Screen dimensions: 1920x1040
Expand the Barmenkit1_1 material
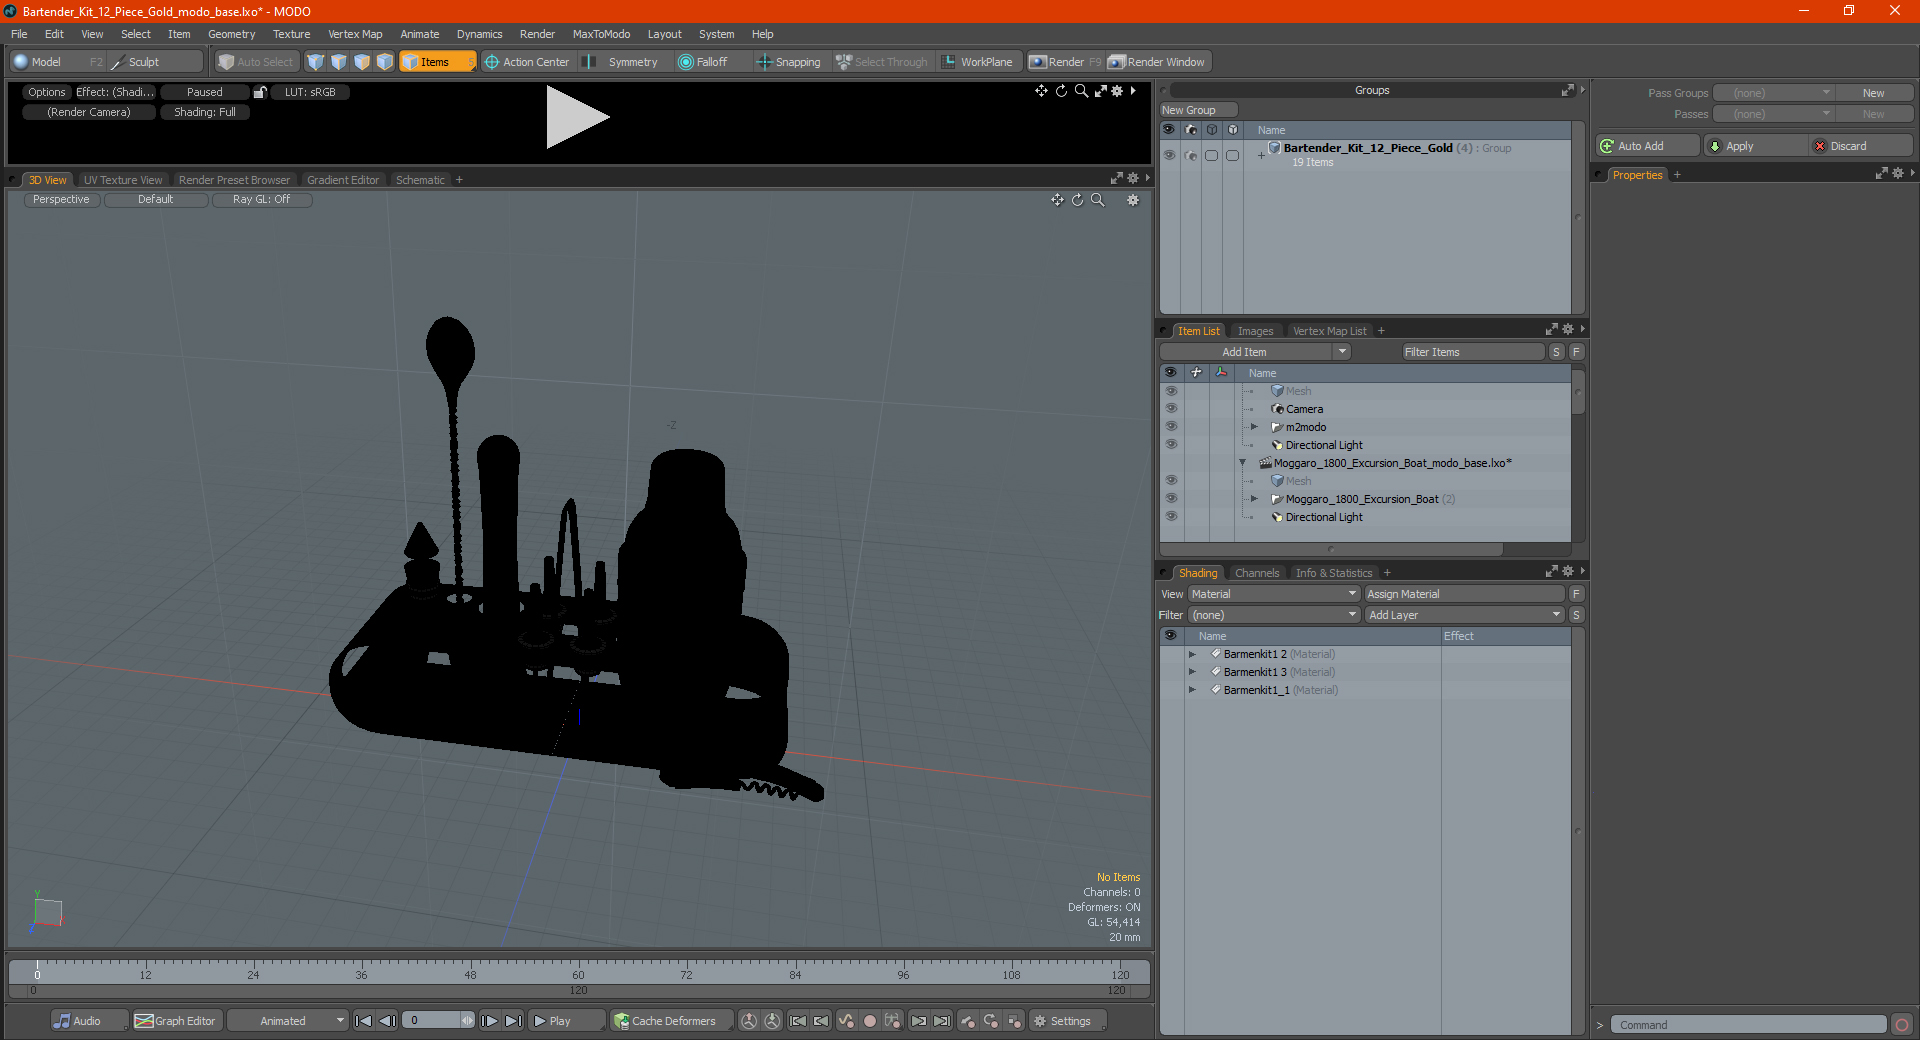1192,690
